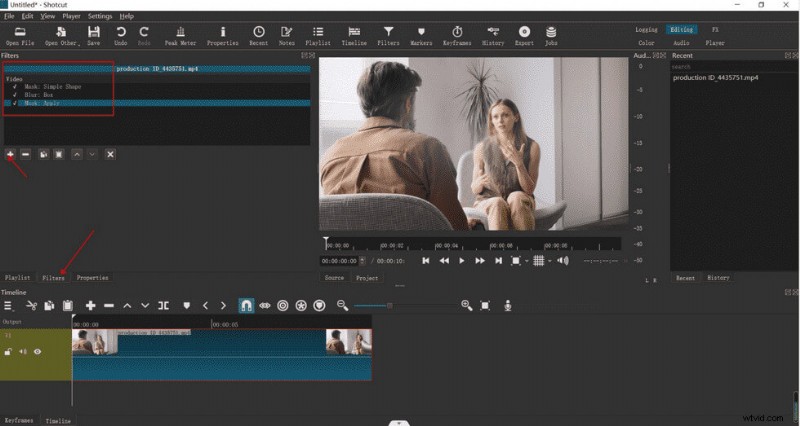The width and height of the screenshot is (800, 426).
Task: Show the Timeline panel from toolbar
Action: point(354,36)
